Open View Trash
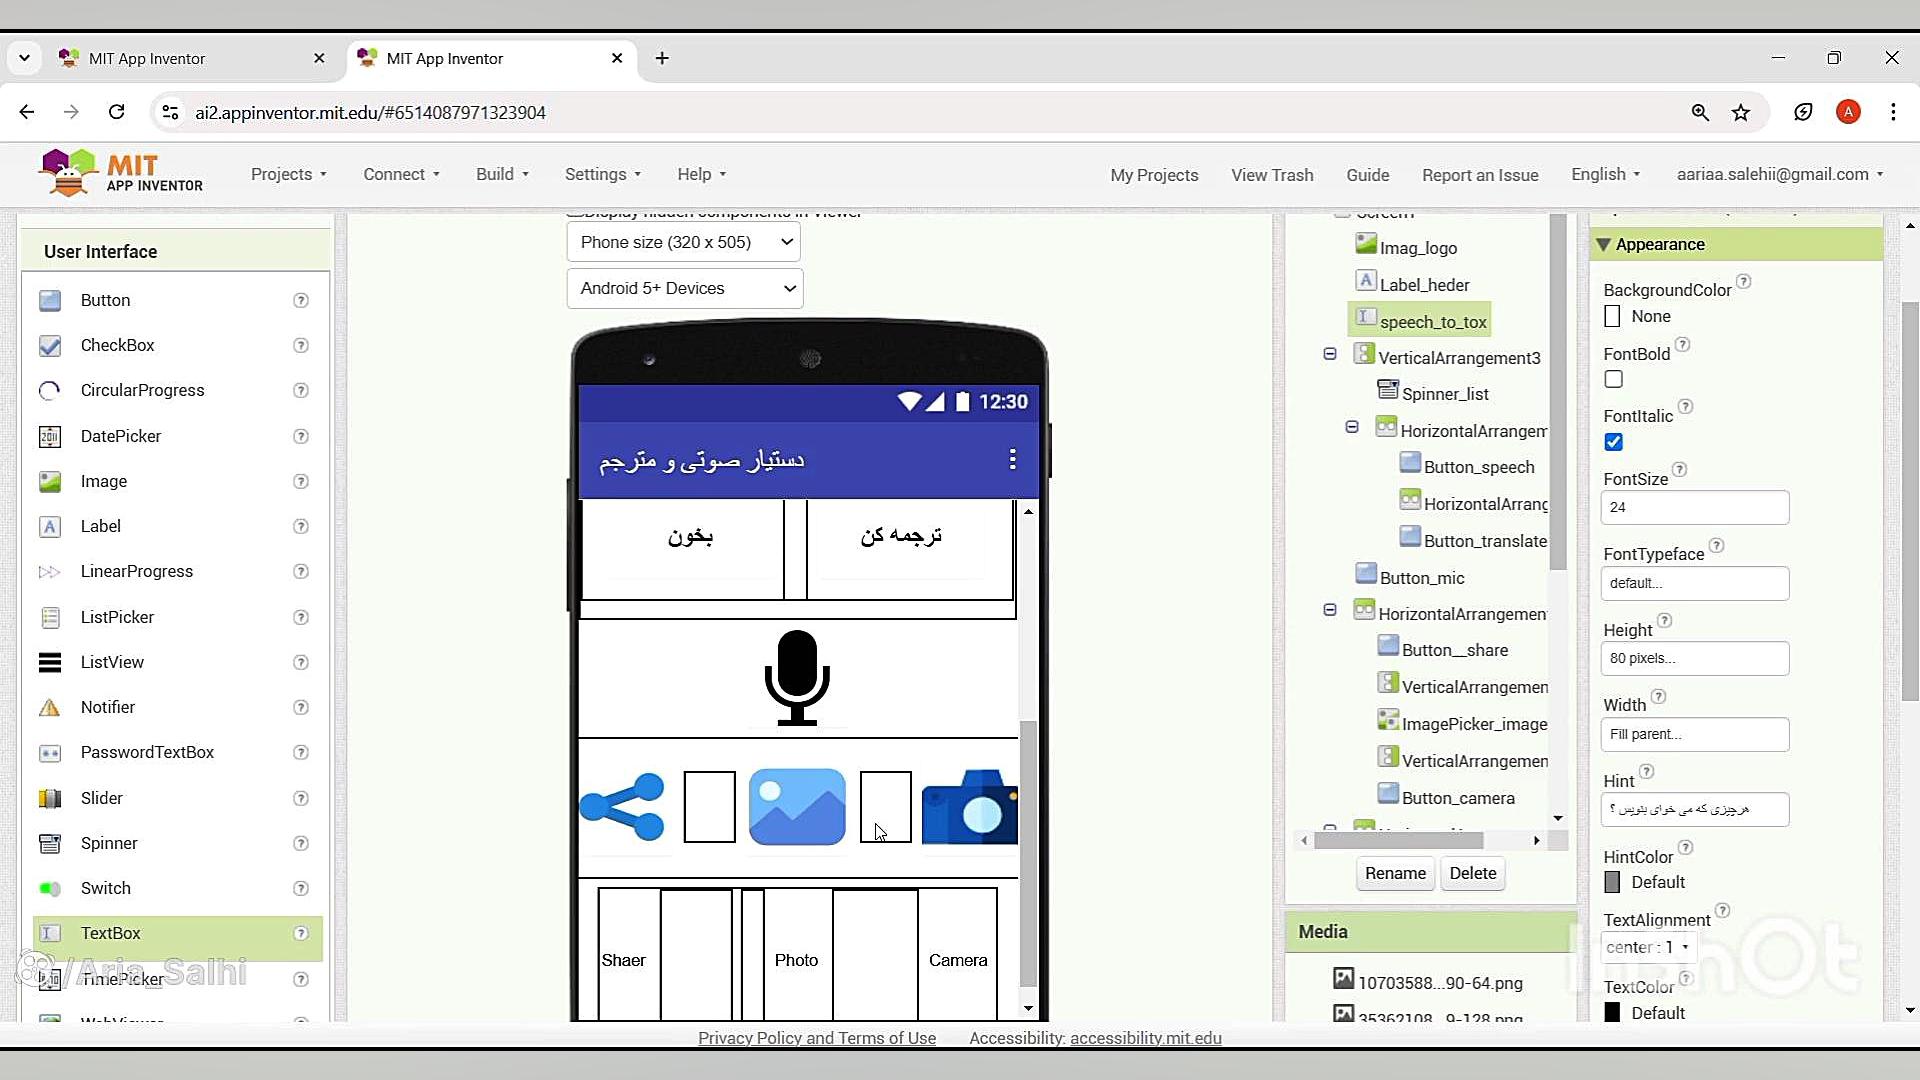Screen dimensions: 1920x1080 (1272, 175)
